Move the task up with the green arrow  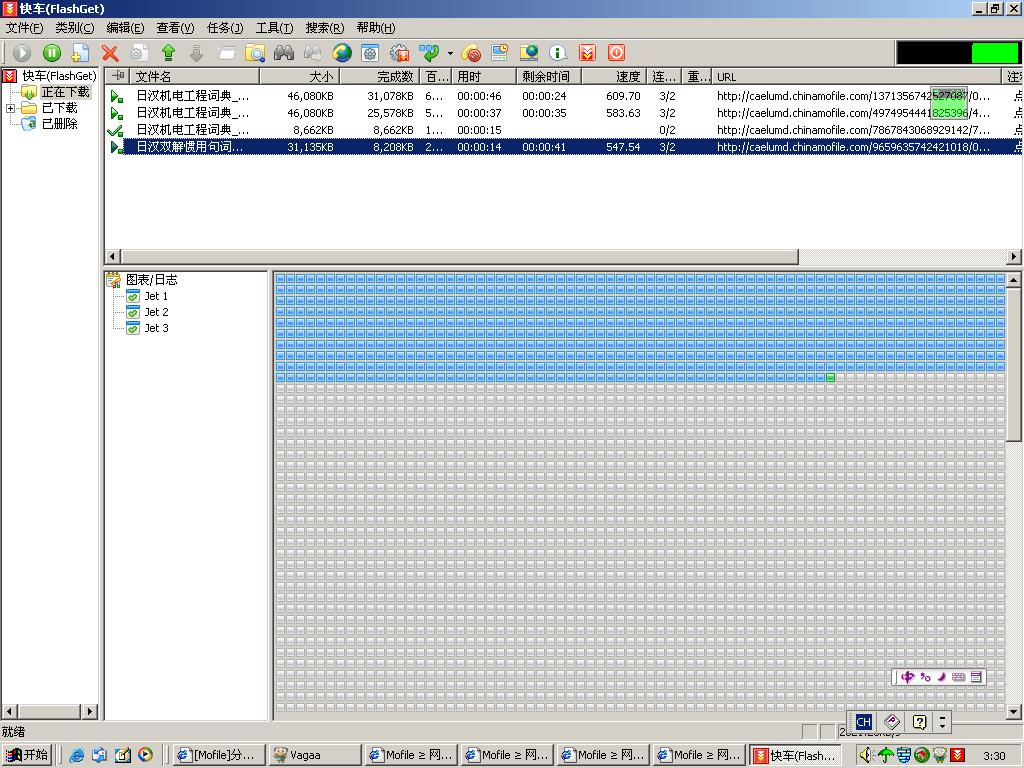point(168,53)
